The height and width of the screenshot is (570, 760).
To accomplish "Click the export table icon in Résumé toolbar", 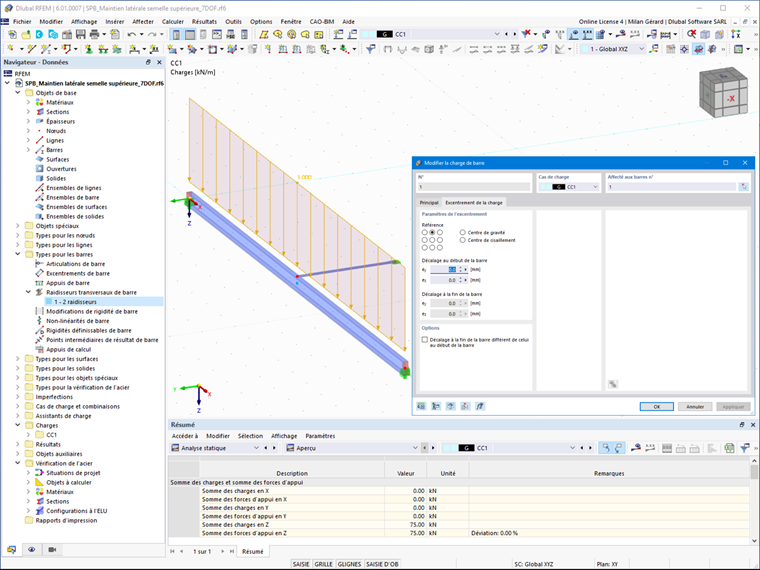I will [729, 448].
